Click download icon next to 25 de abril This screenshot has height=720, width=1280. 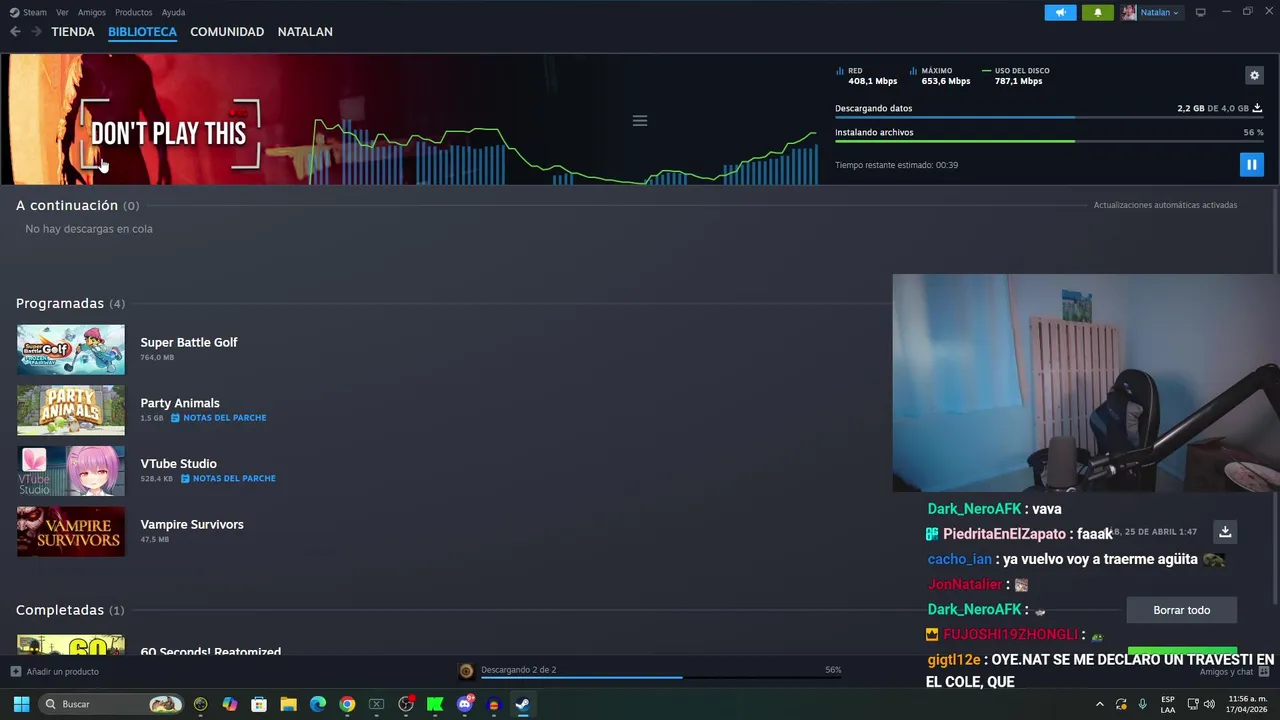(x=1225, y=532)
